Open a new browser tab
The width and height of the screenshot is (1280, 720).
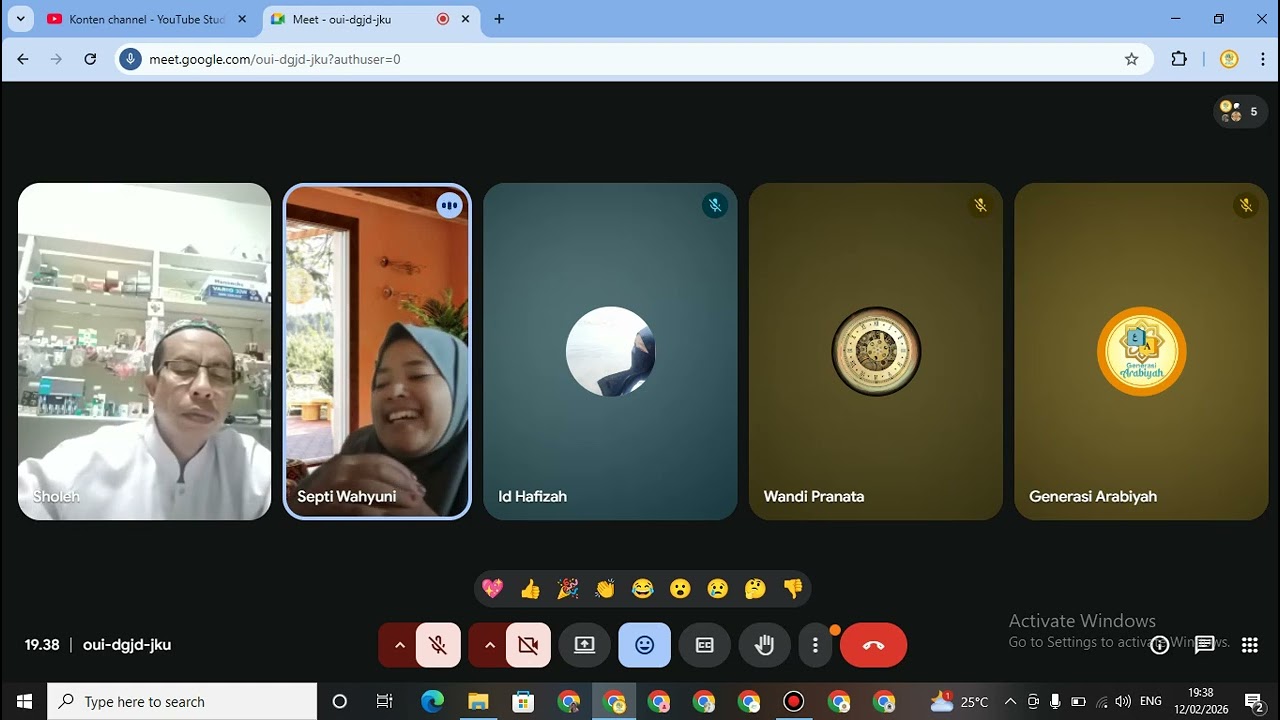point(499,19)
